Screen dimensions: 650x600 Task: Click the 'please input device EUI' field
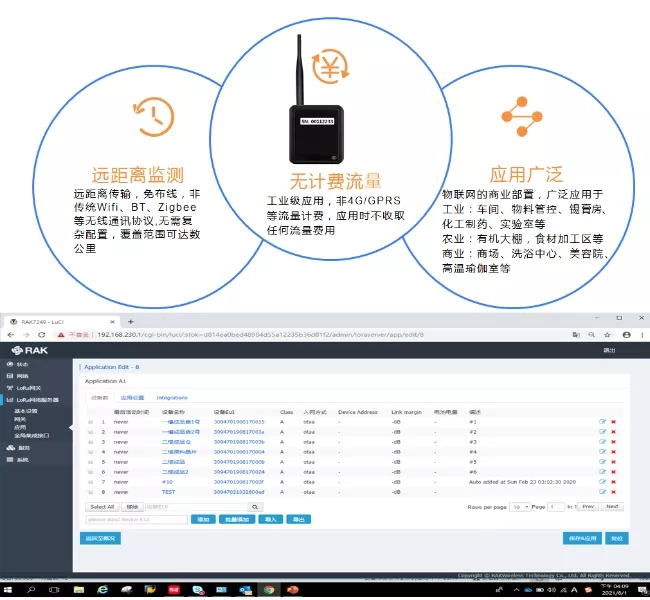(x=136, y=519)
